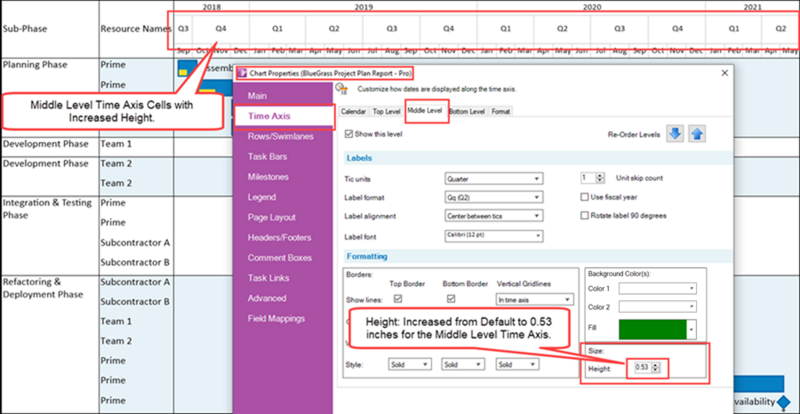Screen dimensions: 800x414
Task: Click the Sub-Phase column header
Action: [25, 29]
